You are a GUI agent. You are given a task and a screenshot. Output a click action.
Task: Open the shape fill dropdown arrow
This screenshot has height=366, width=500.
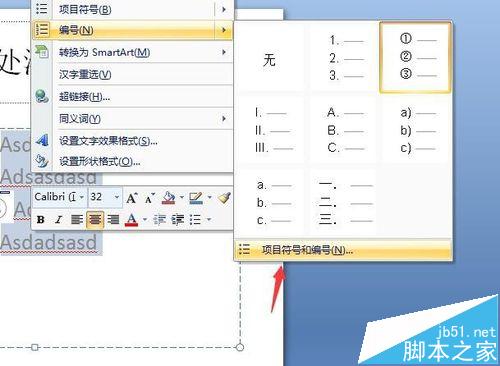[182, 197]
